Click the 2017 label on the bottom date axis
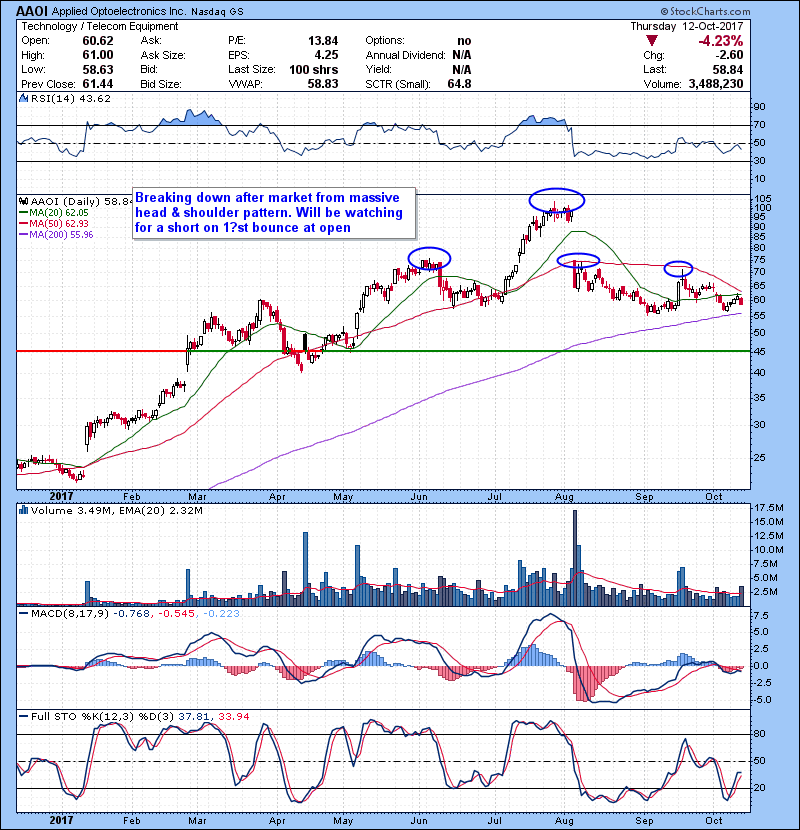 point(61,820)
